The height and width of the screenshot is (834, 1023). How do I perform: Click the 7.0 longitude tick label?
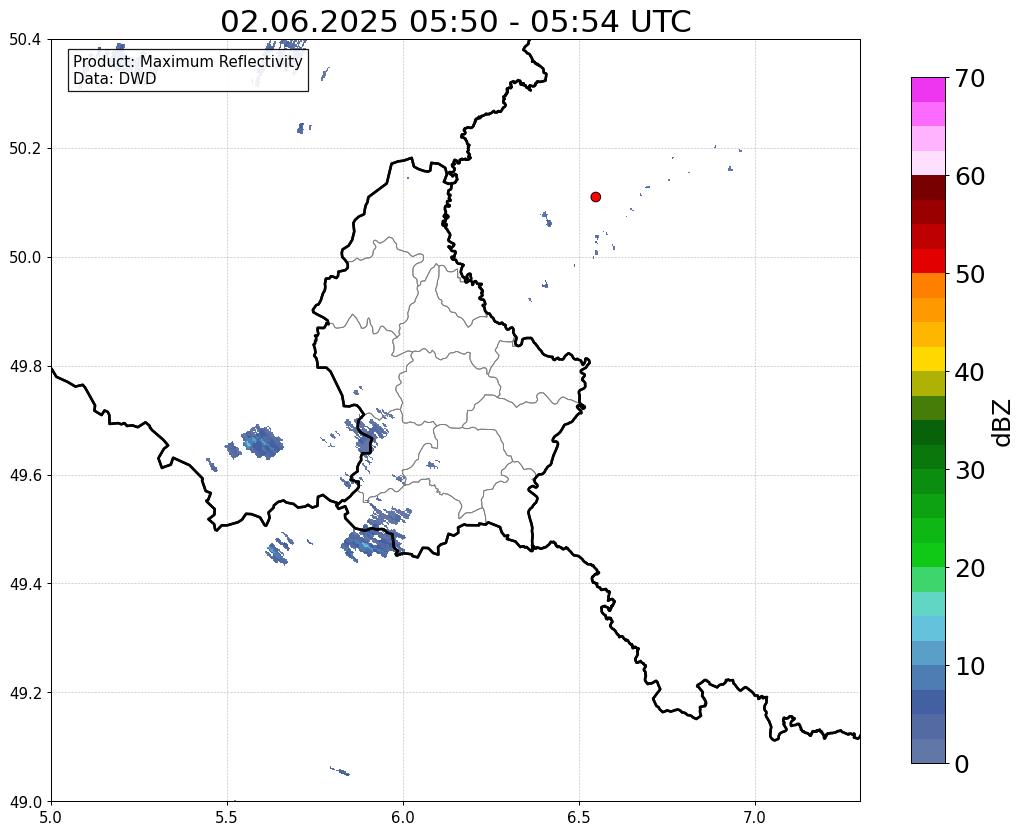coord(755,818)
